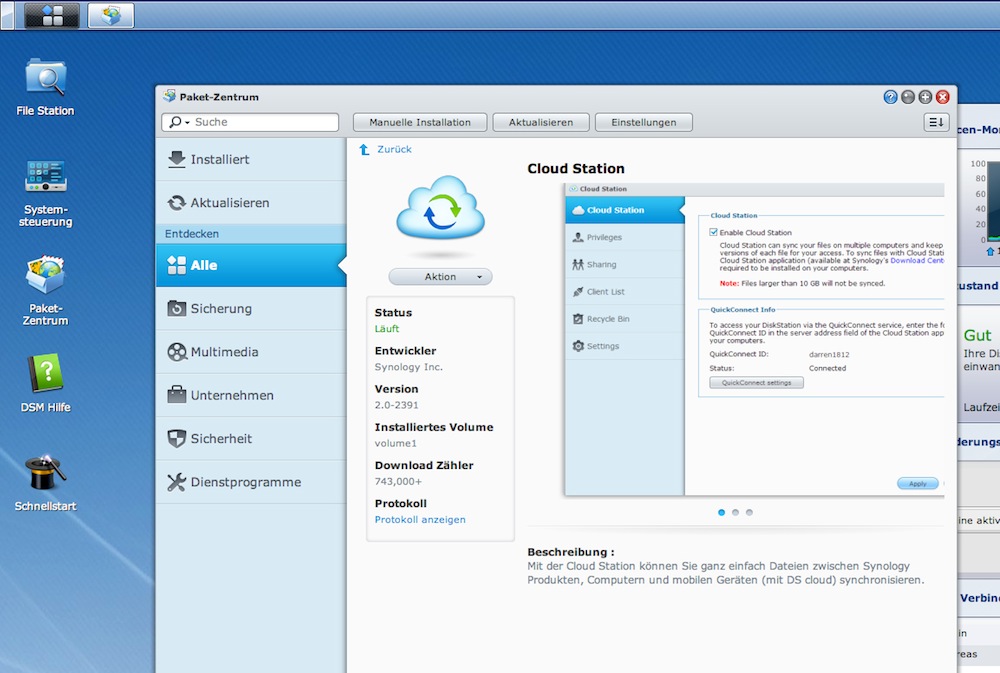1000x673 pixels.
Task: Click the Sicherung camera icon
Action: (177, 308)
